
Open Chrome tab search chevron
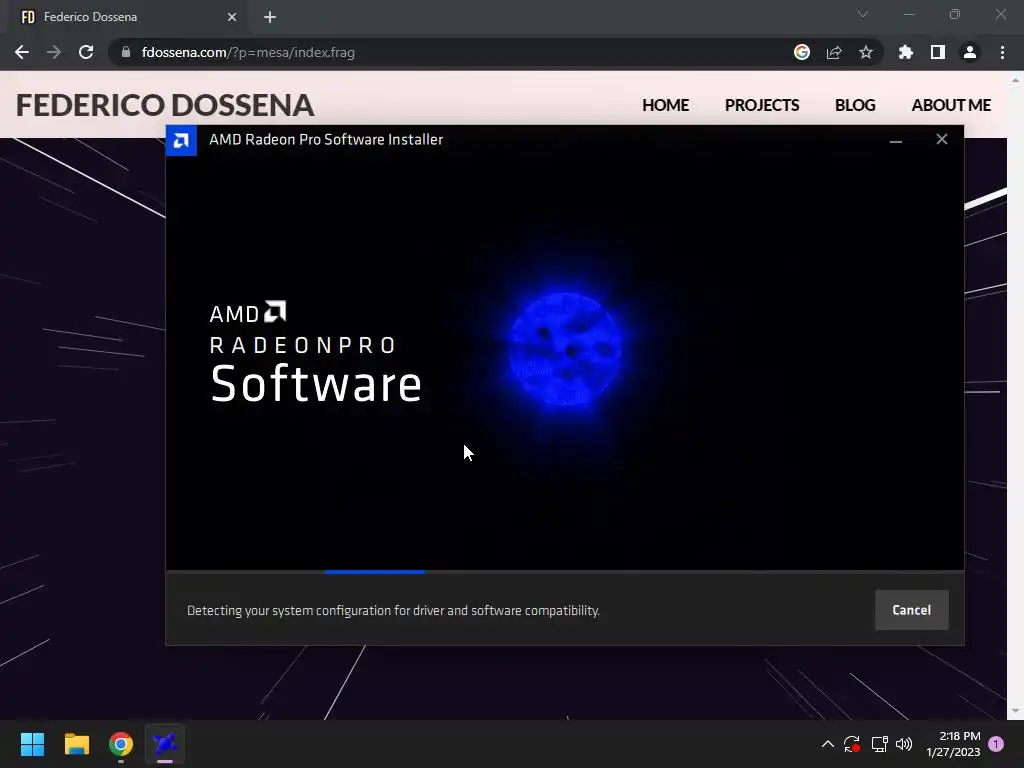863,14
